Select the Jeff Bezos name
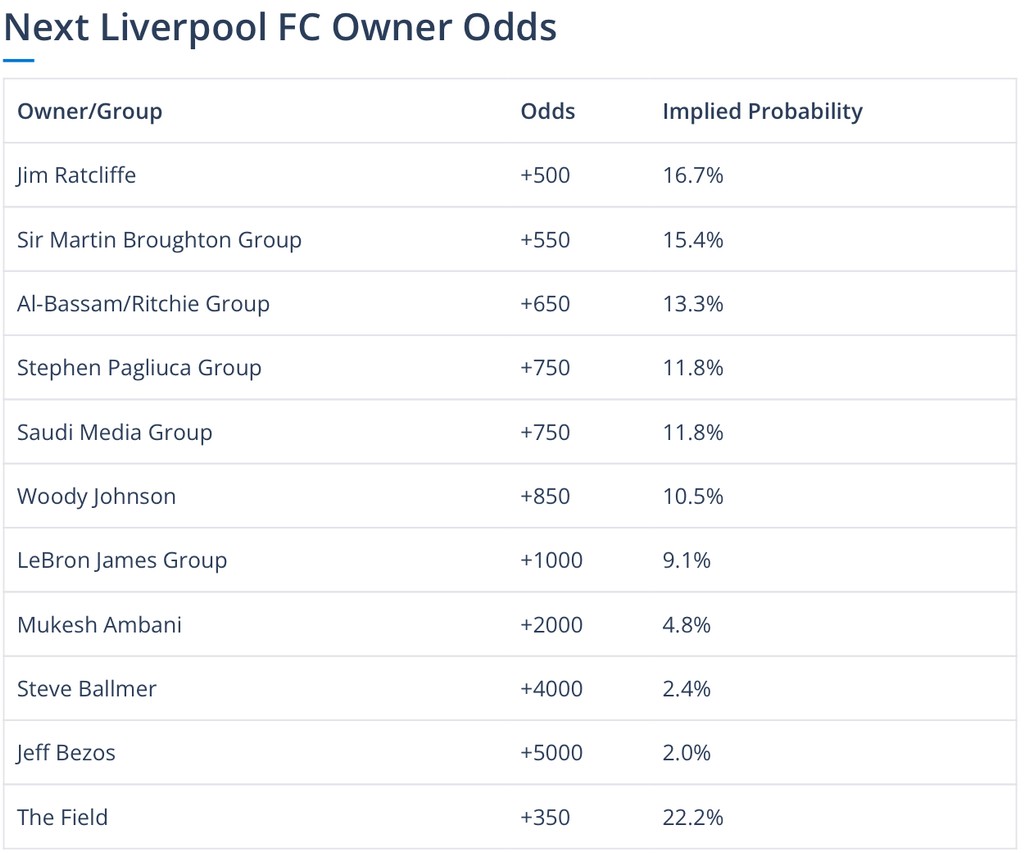Image resolution: width=1024 pixels, height=853 pixels. [x=66, y=753]
